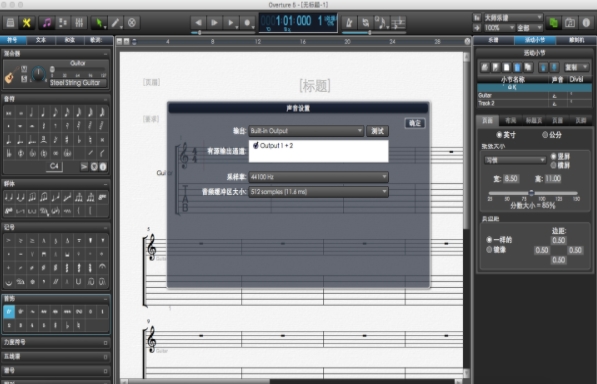Toggle the mute button in Guitar mixer strip

[x=24, y=69]
